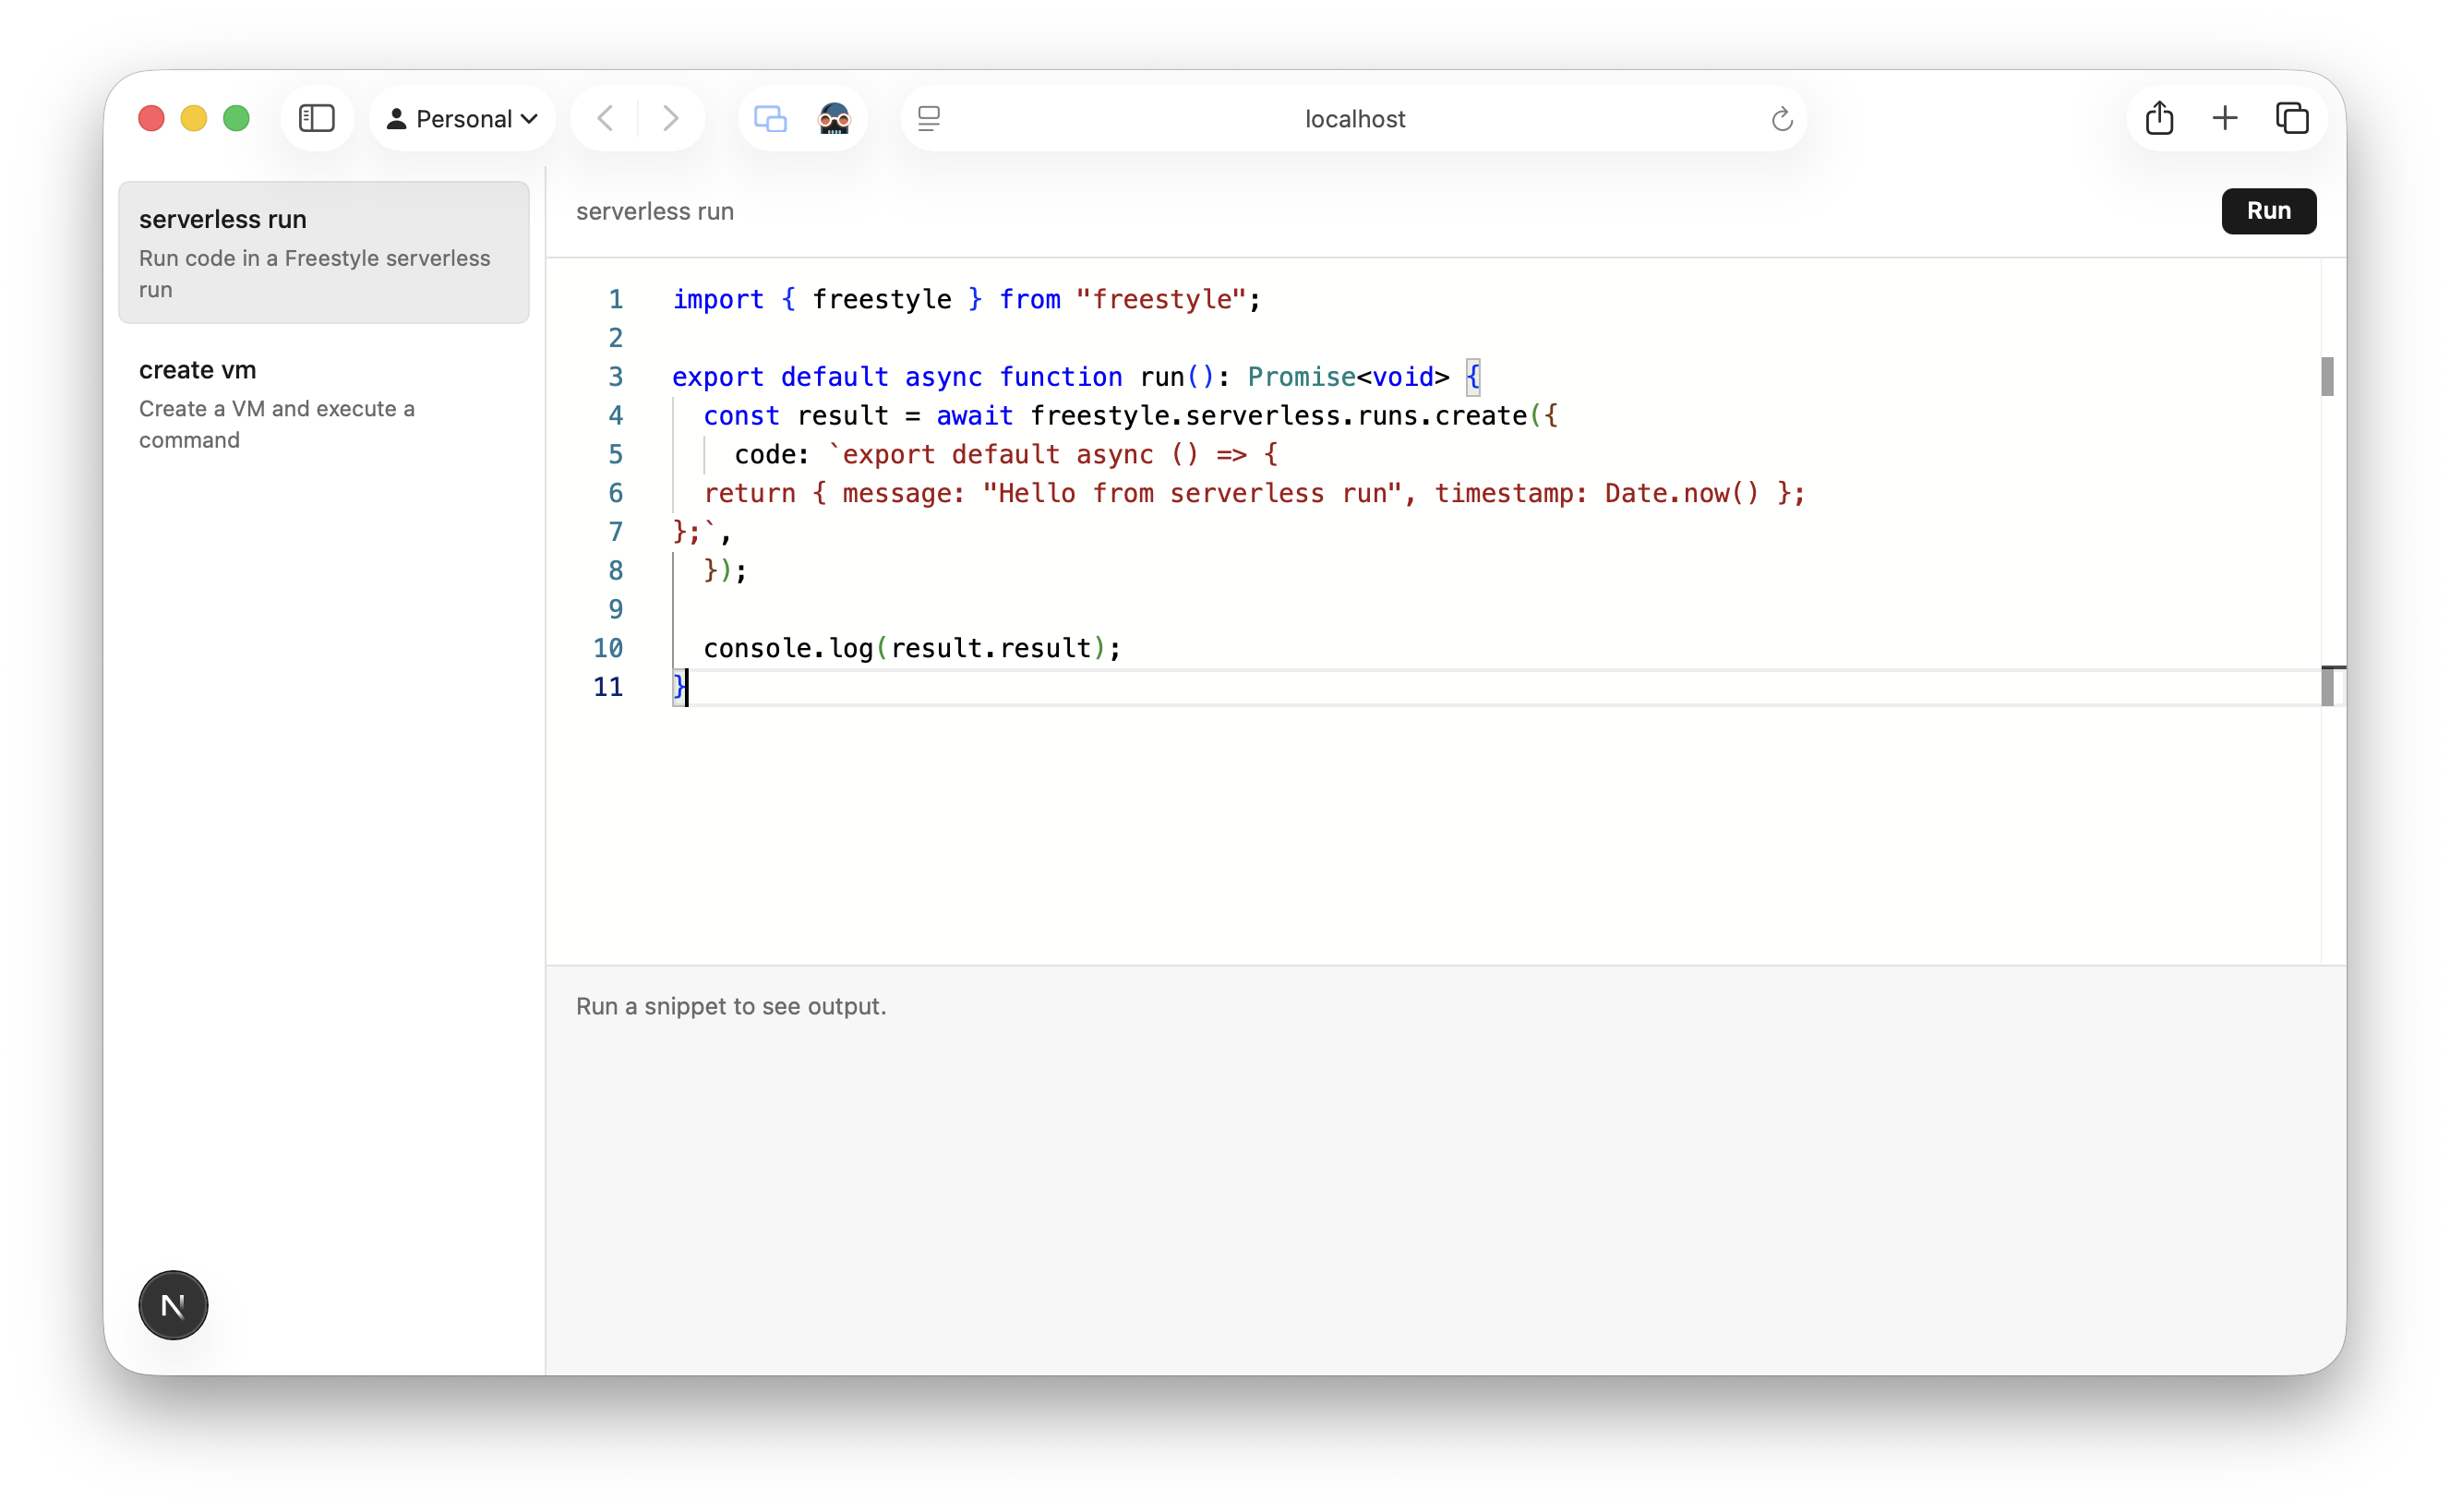Click code line 1 import statement
The width and height of the screenshot is (2450, 1512).
[x=966, y=299]
